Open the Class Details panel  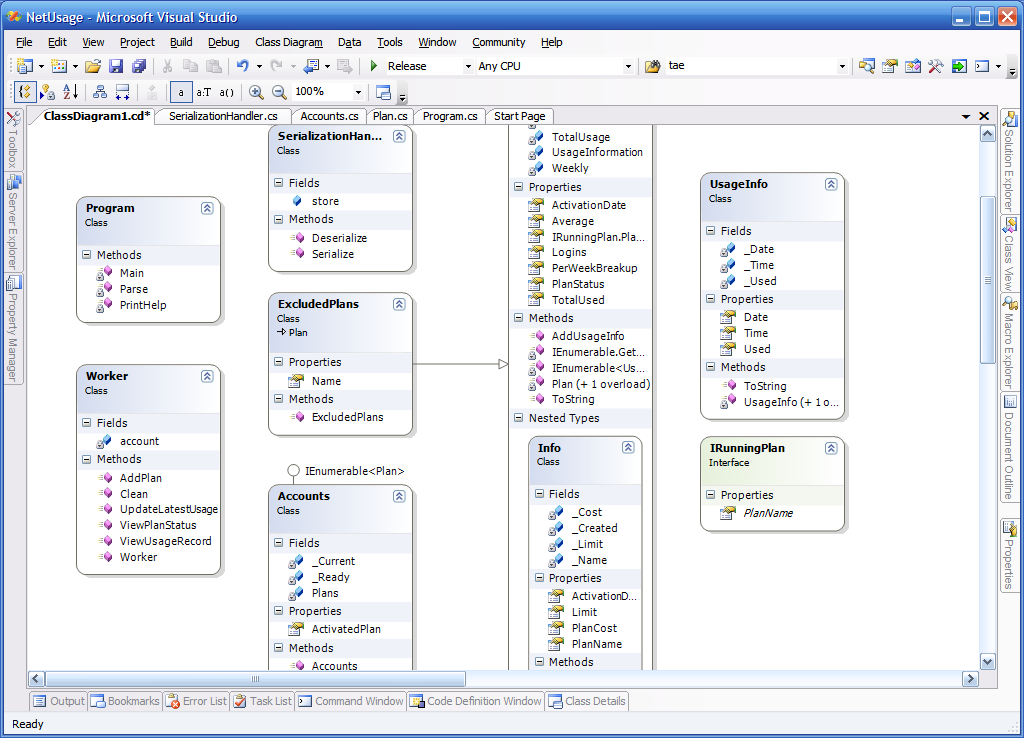click(x=587, y=701)
